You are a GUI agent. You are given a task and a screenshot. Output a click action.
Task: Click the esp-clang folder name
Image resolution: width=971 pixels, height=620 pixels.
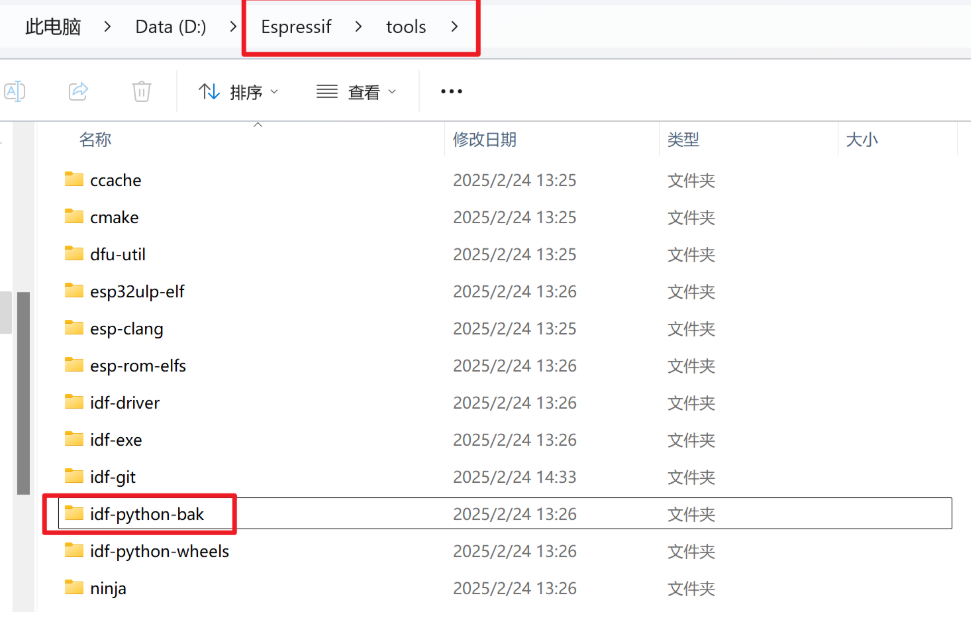127,329
